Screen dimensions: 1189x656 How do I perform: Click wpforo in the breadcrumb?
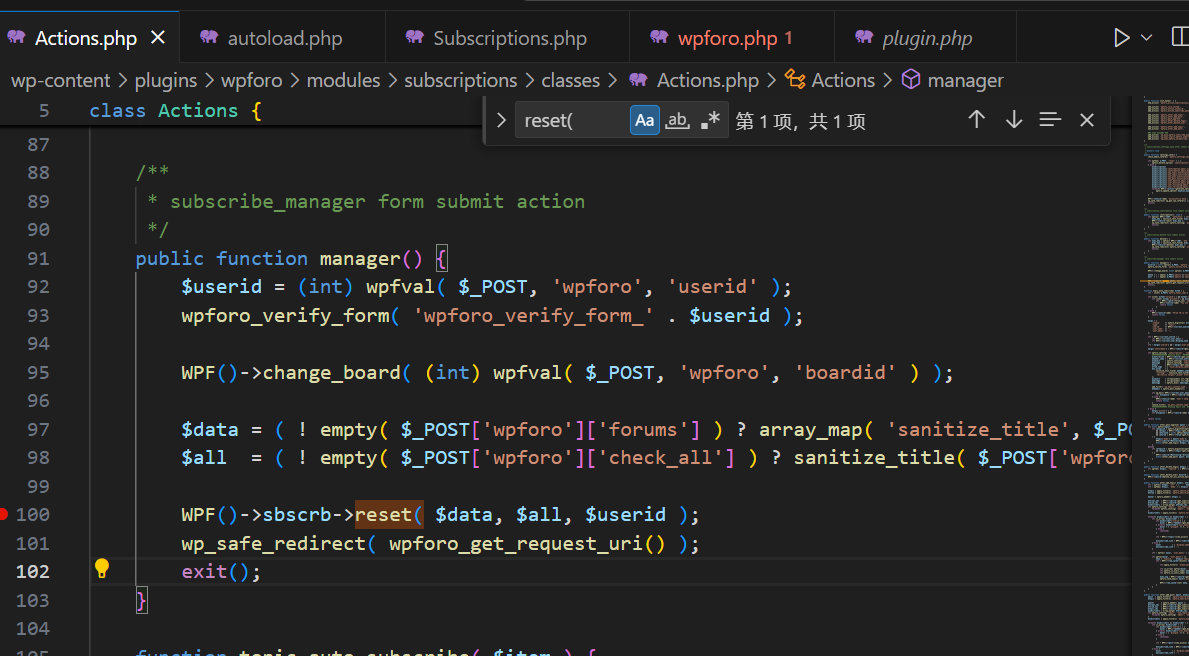tap(252, 80)
